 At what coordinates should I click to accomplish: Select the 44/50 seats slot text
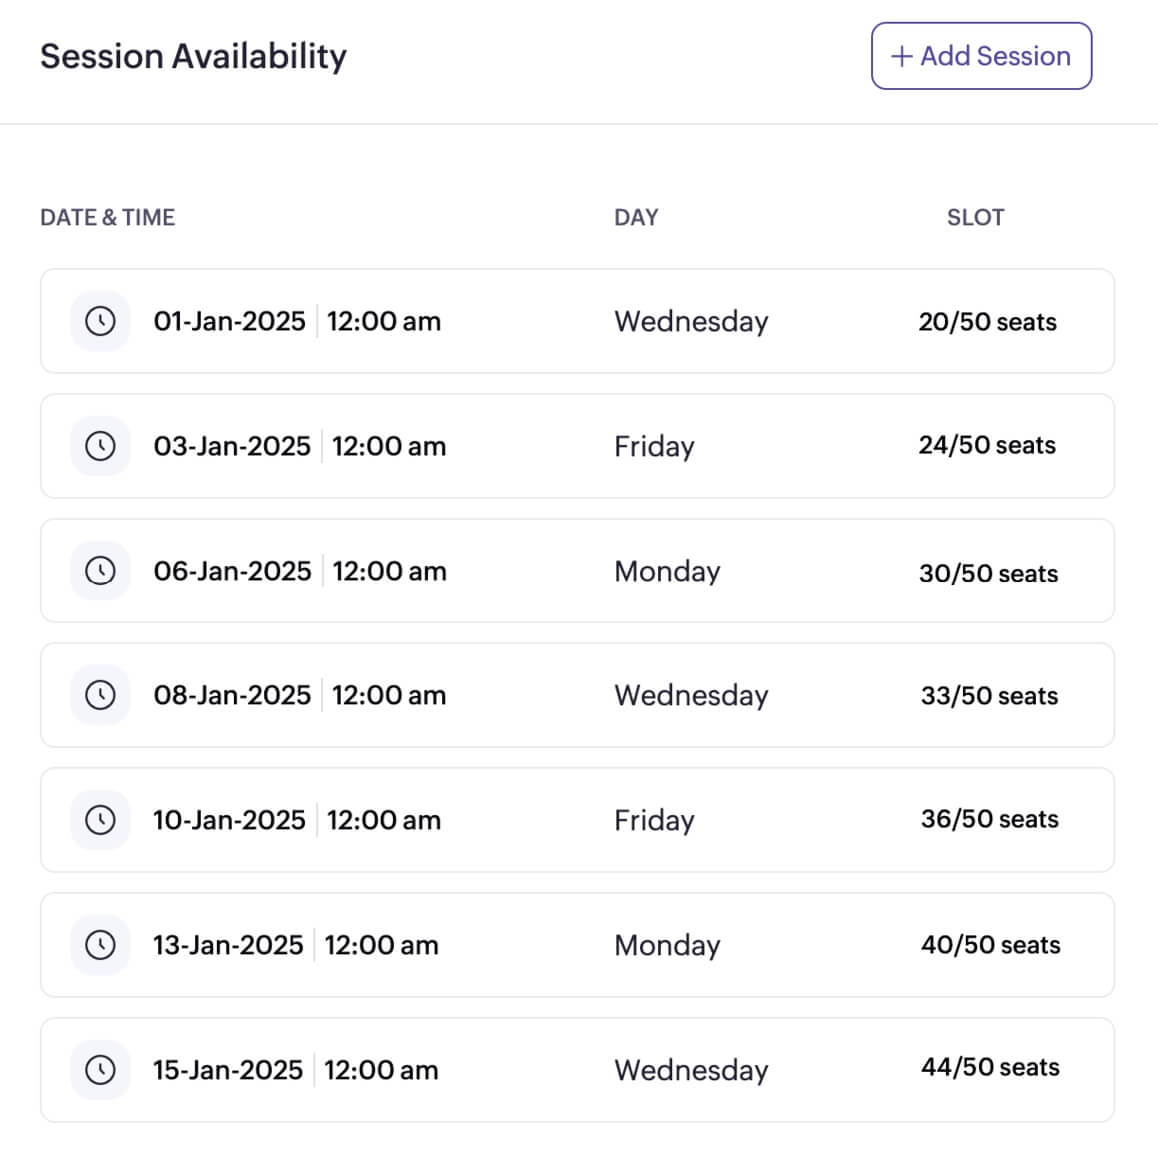click(x=990, y=1068)
